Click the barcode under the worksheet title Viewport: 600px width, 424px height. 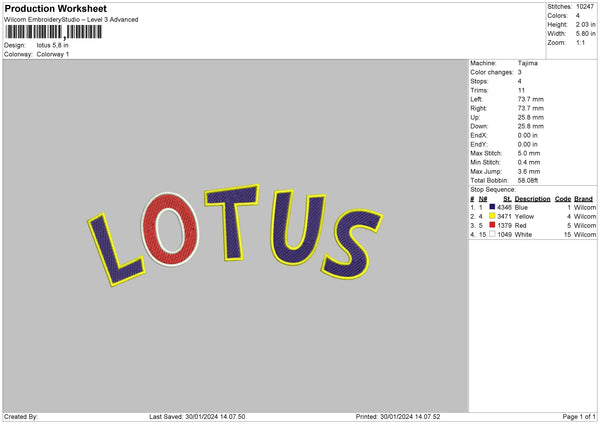point(54,32)
